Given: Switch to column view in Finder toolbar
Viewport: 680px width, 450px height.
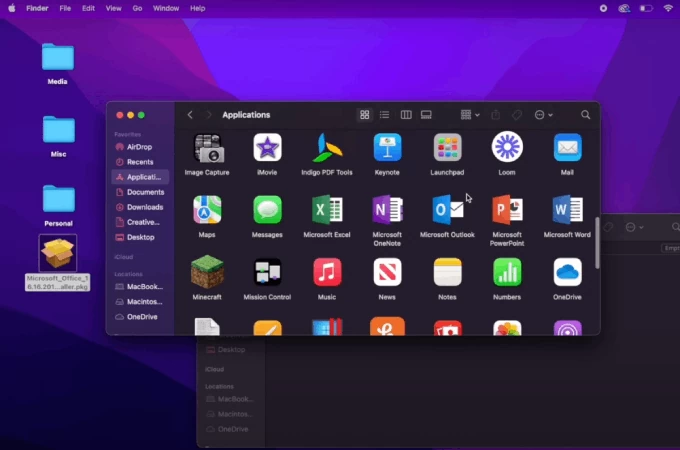Looking at the screenshot, I should point(406,115).
